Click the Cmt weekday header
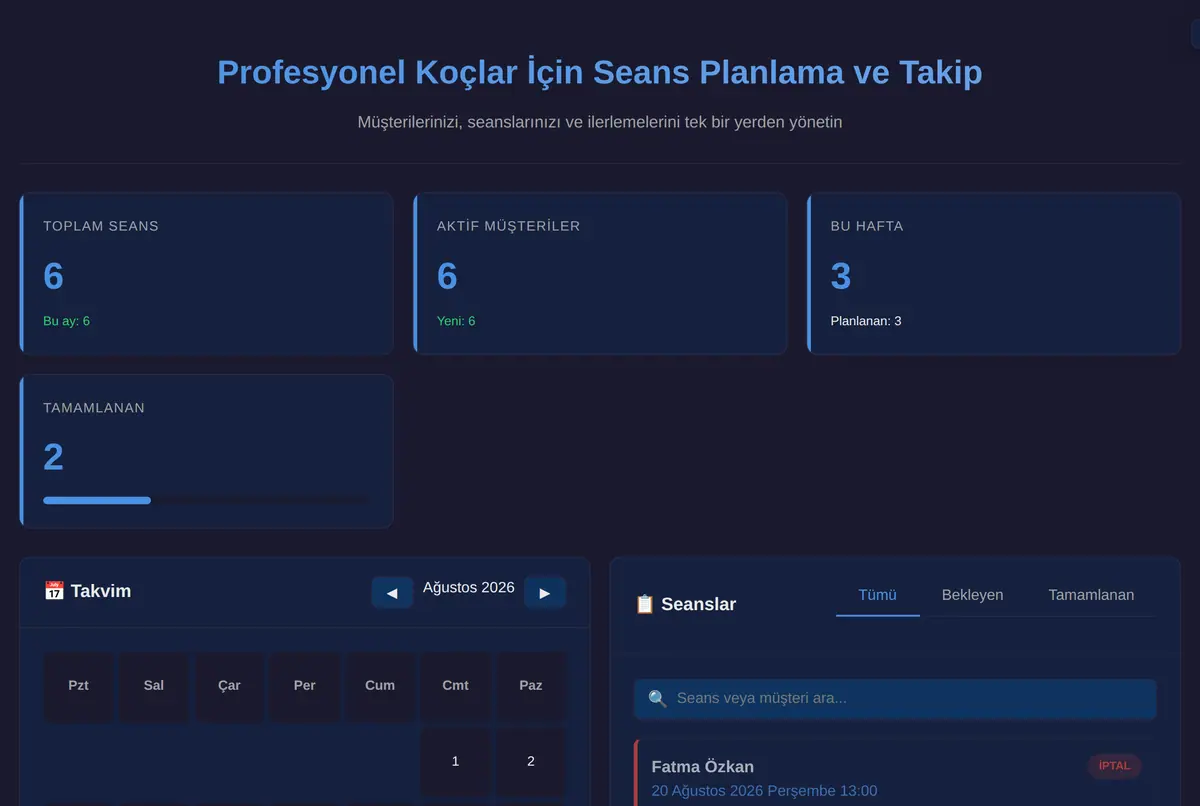 click(x=455, y=686)
